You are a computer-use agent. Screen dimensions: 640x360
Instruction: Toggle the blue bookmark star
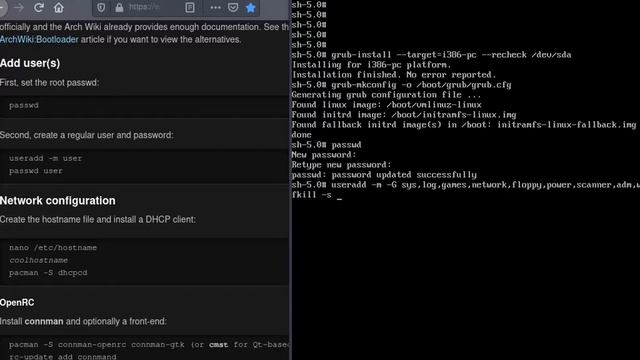point(251,7)
